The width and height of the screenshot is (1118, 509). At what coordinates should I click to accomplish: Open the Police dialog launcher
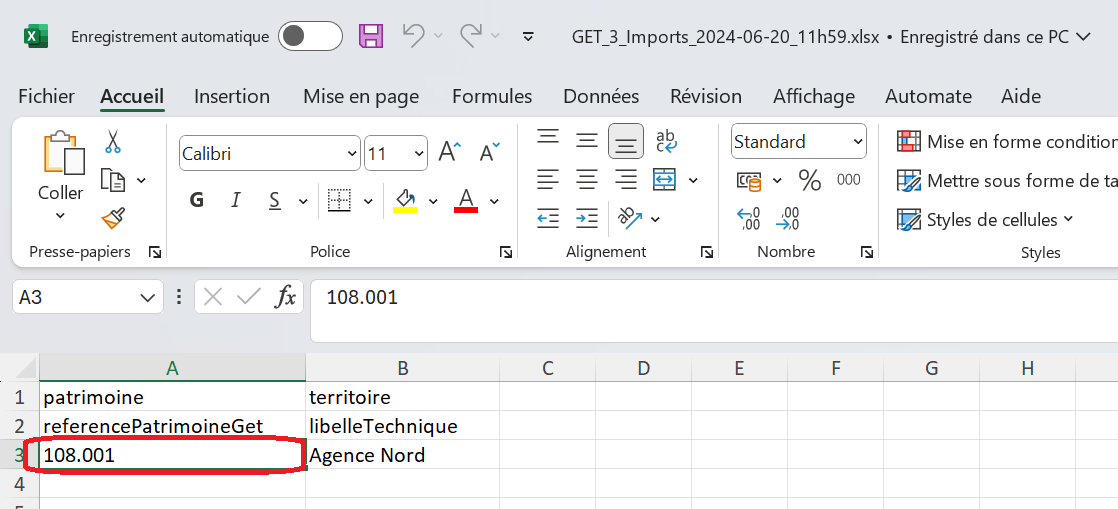(x=506, y=252)
